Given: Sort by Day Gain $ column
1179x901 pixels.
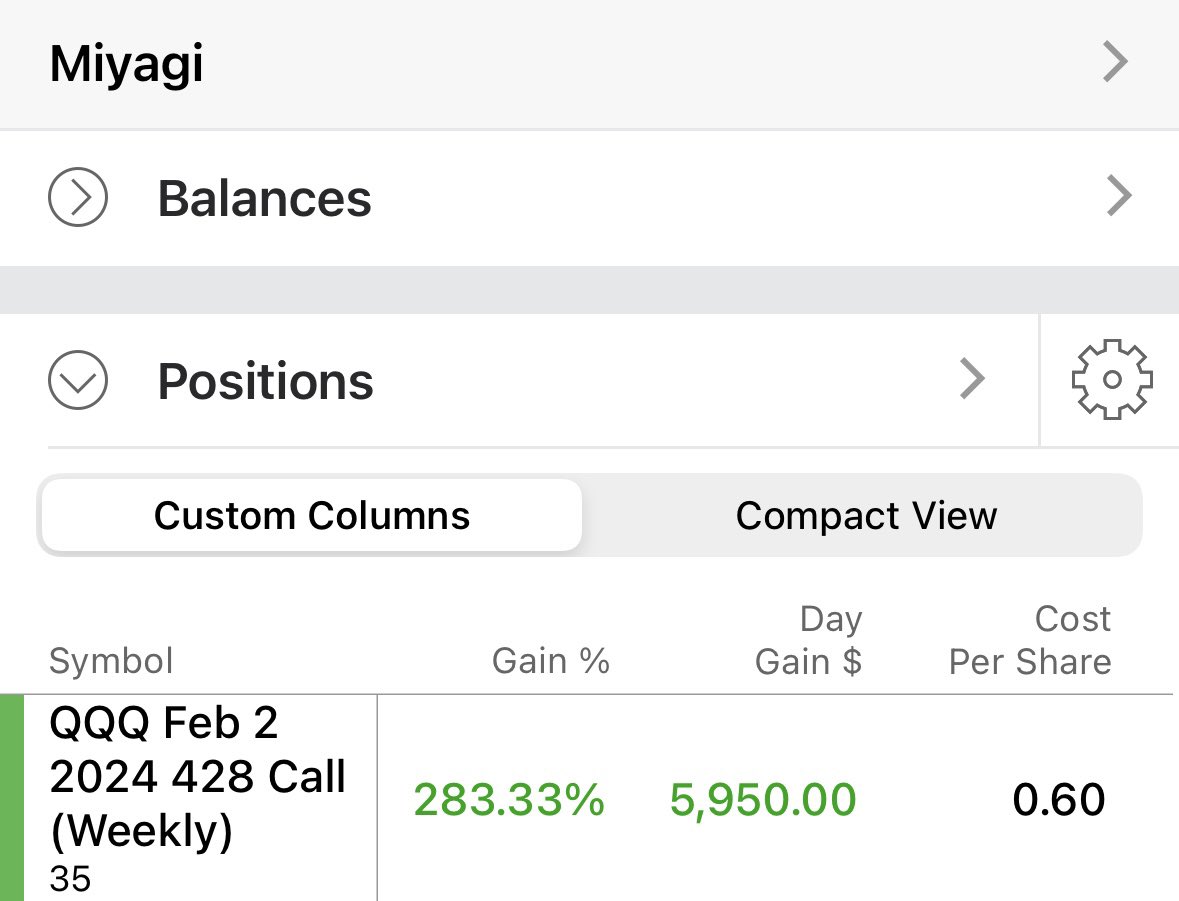Looking at the screenshot, I should tap(808, 641).
